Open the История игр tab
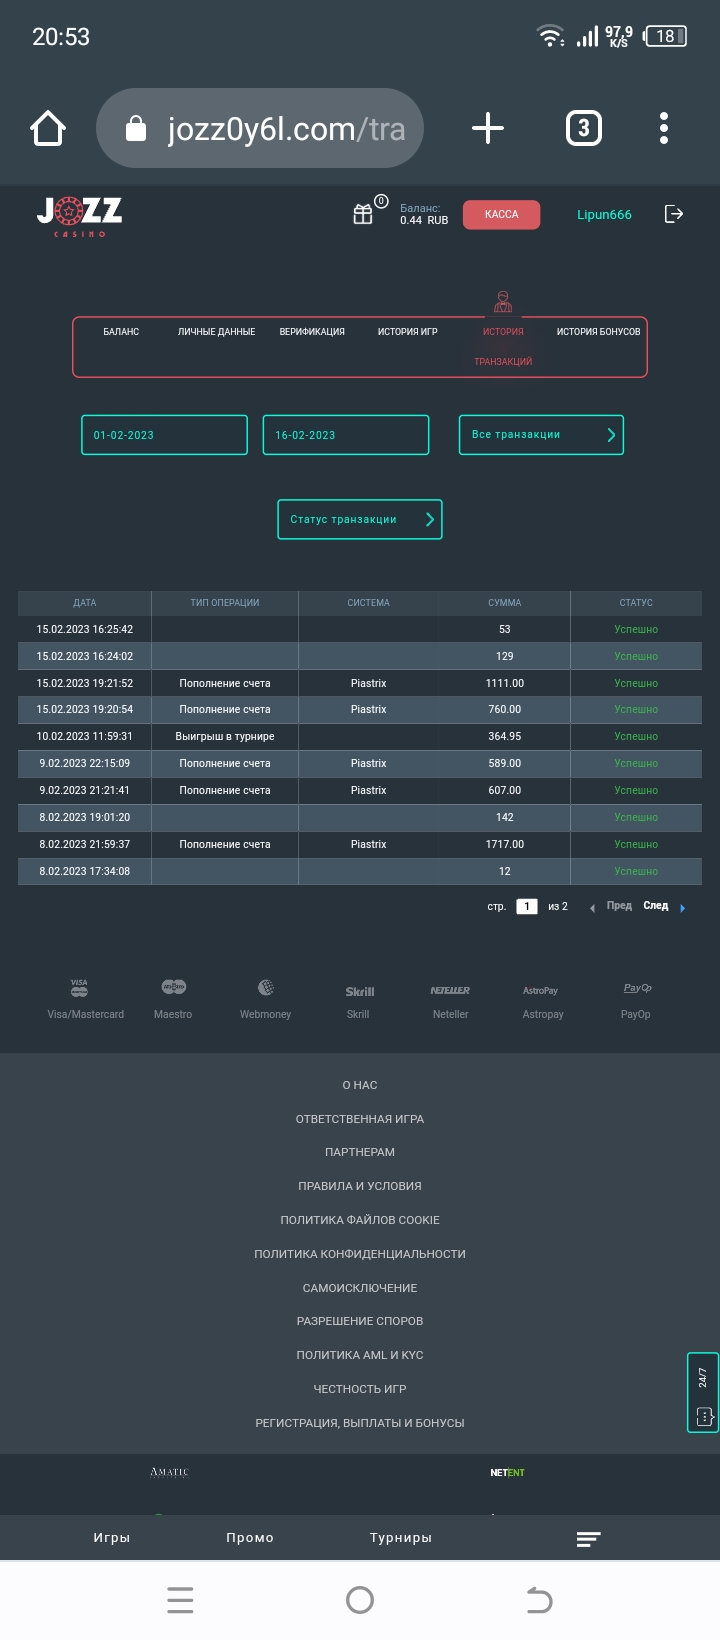 click(407, 332)
